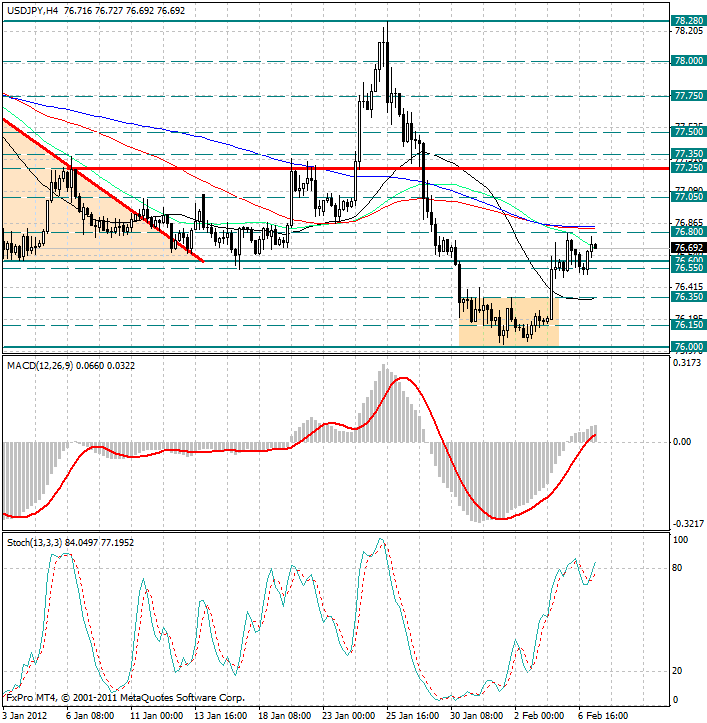Click the 76.350 price level label
The height and width of the screenshot is (723, 707).
click(x=689, y=297)
